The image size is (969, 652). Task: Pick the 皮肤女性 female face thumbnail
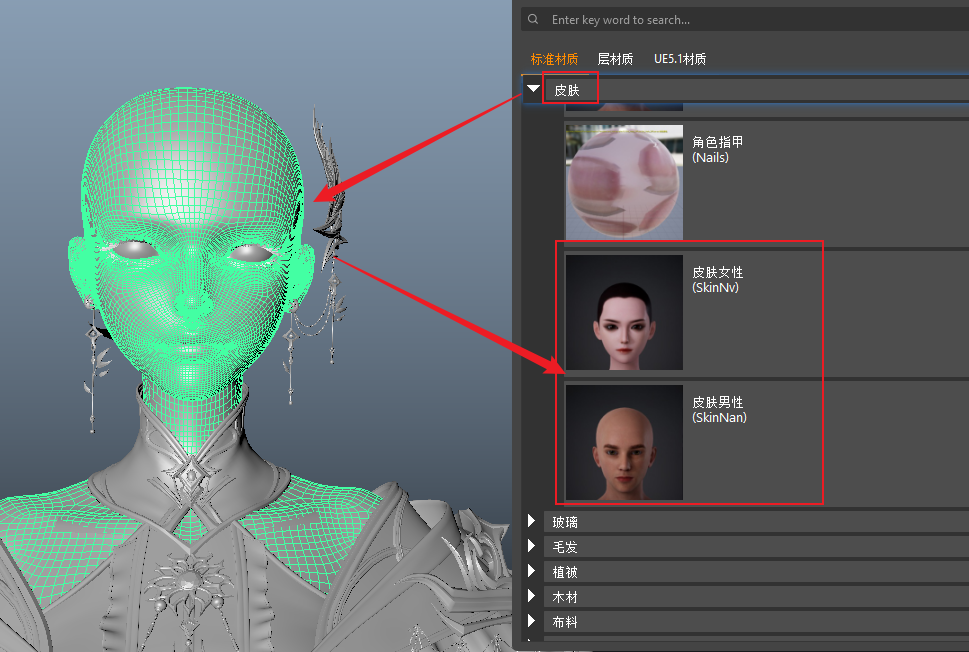pos(624,312)
